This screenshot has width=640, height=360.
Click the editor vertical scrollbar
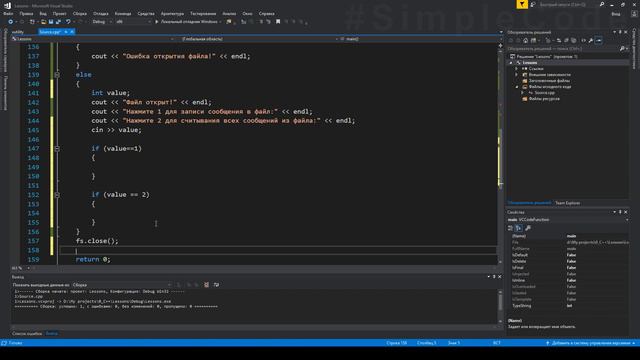pos(500,155)
